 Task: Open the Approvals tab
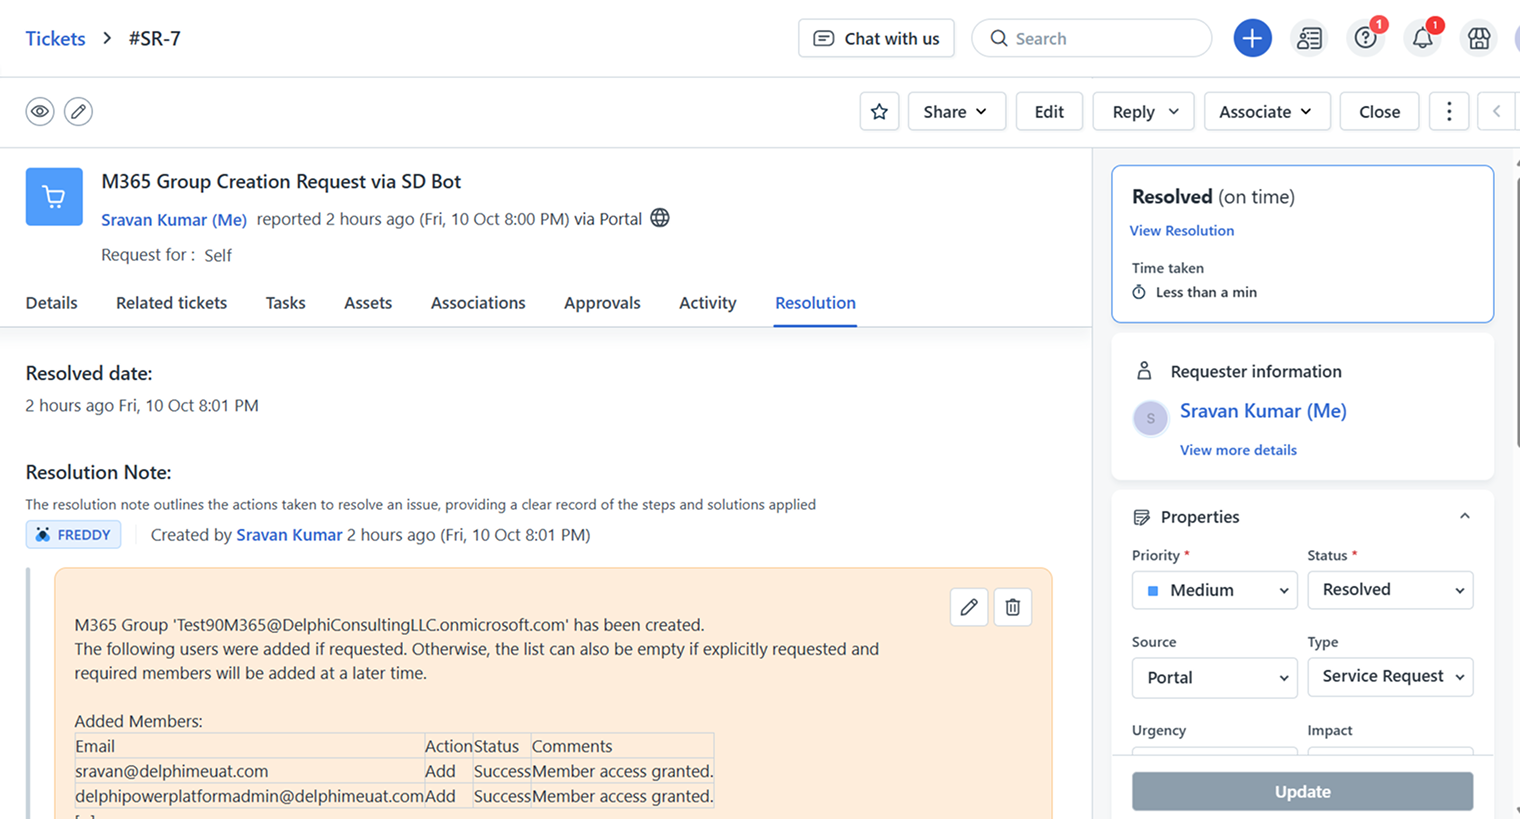[x=602, y=303]
